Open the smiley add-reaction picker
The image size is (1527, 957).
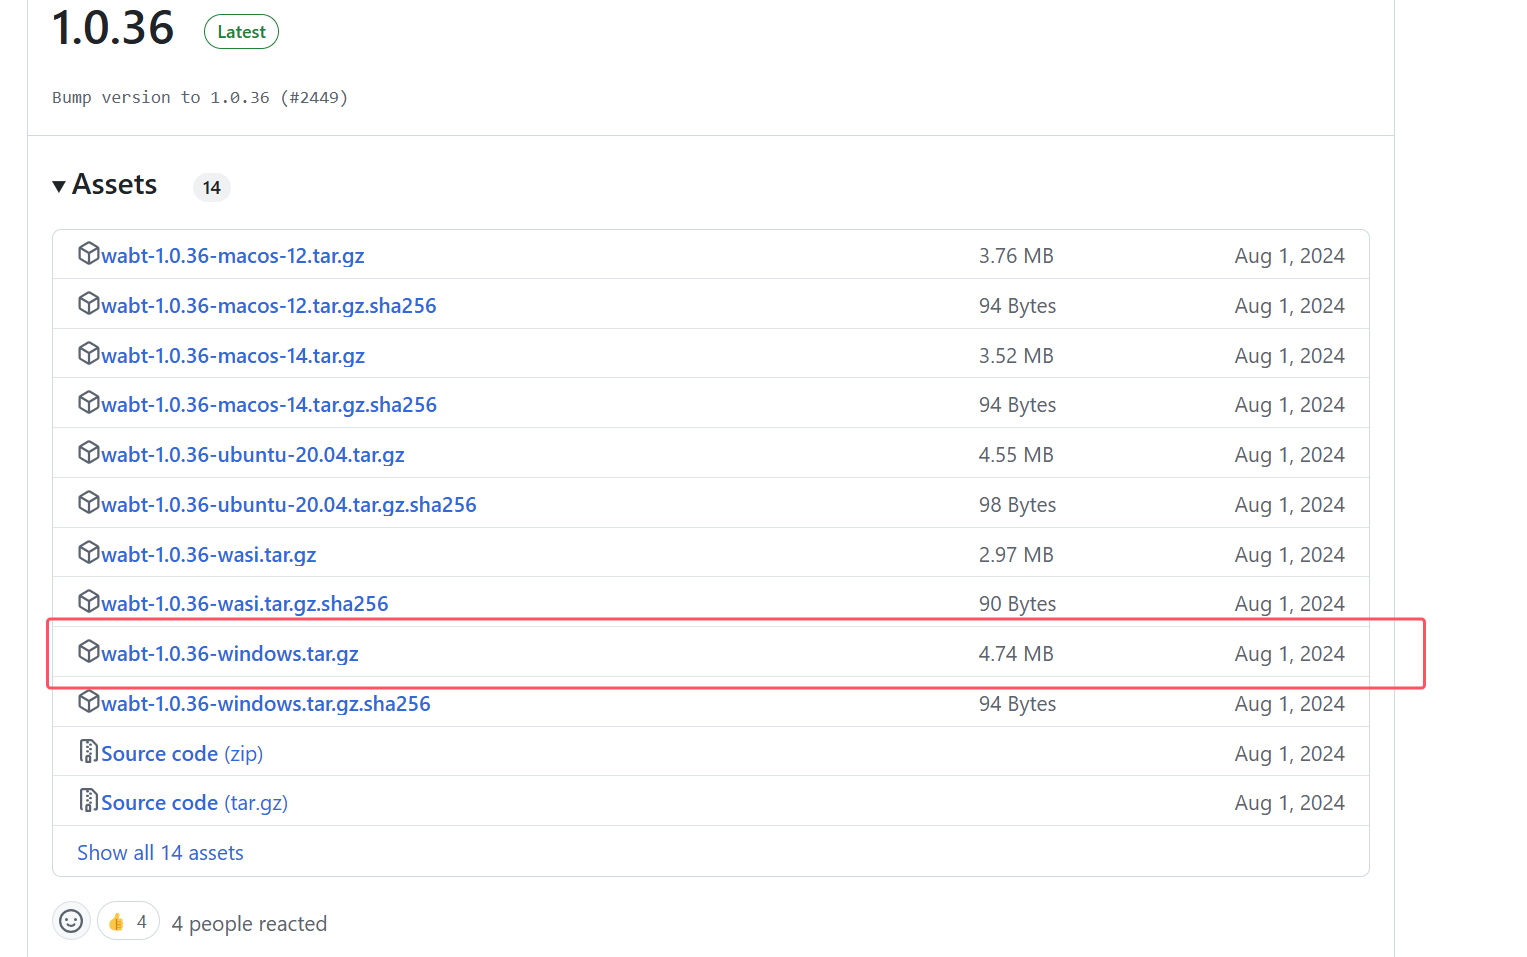pos(71,921)
